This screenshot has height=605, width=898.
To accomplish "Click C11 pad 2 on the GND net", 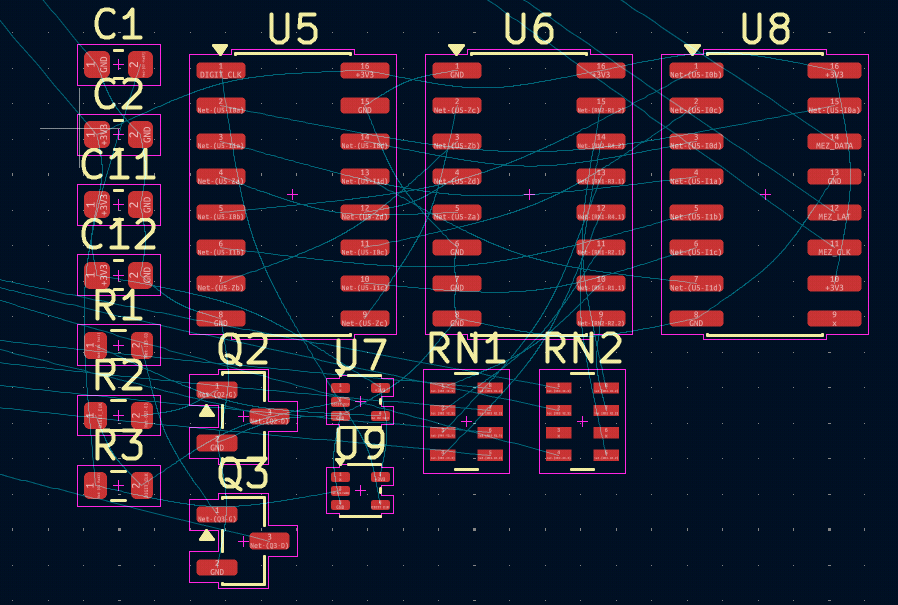I will pos(141,205).
